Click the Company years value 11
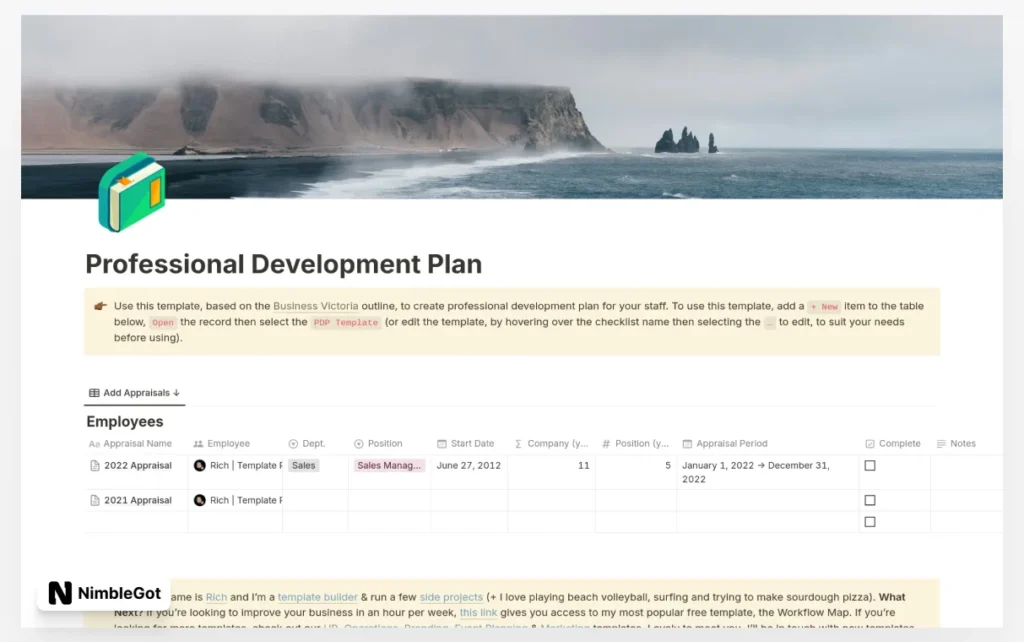 (x=584, y=466)
